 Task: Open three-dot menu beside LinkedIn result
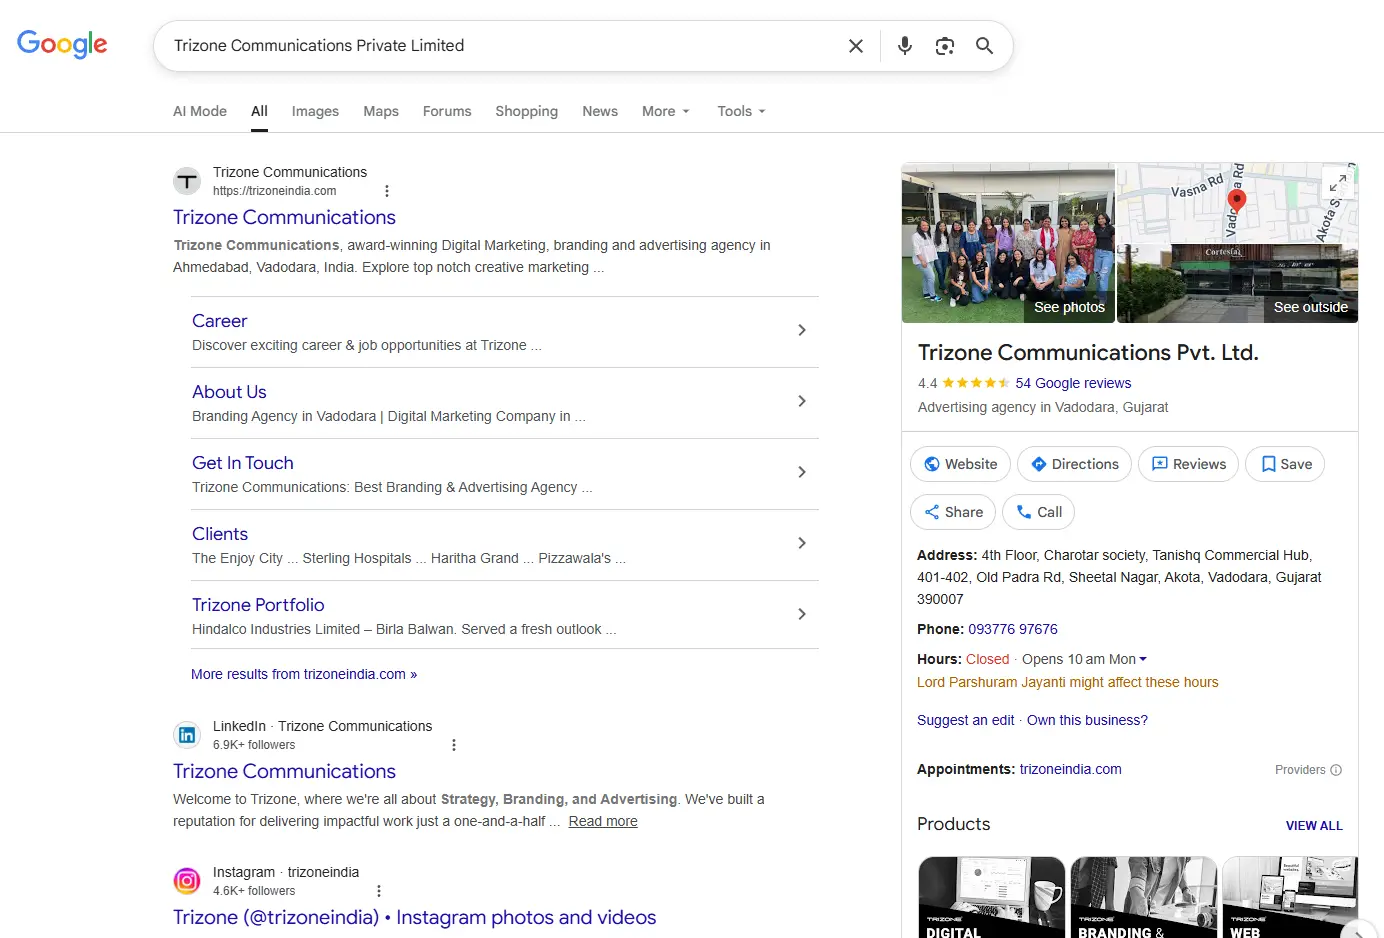tap(454, 745)
